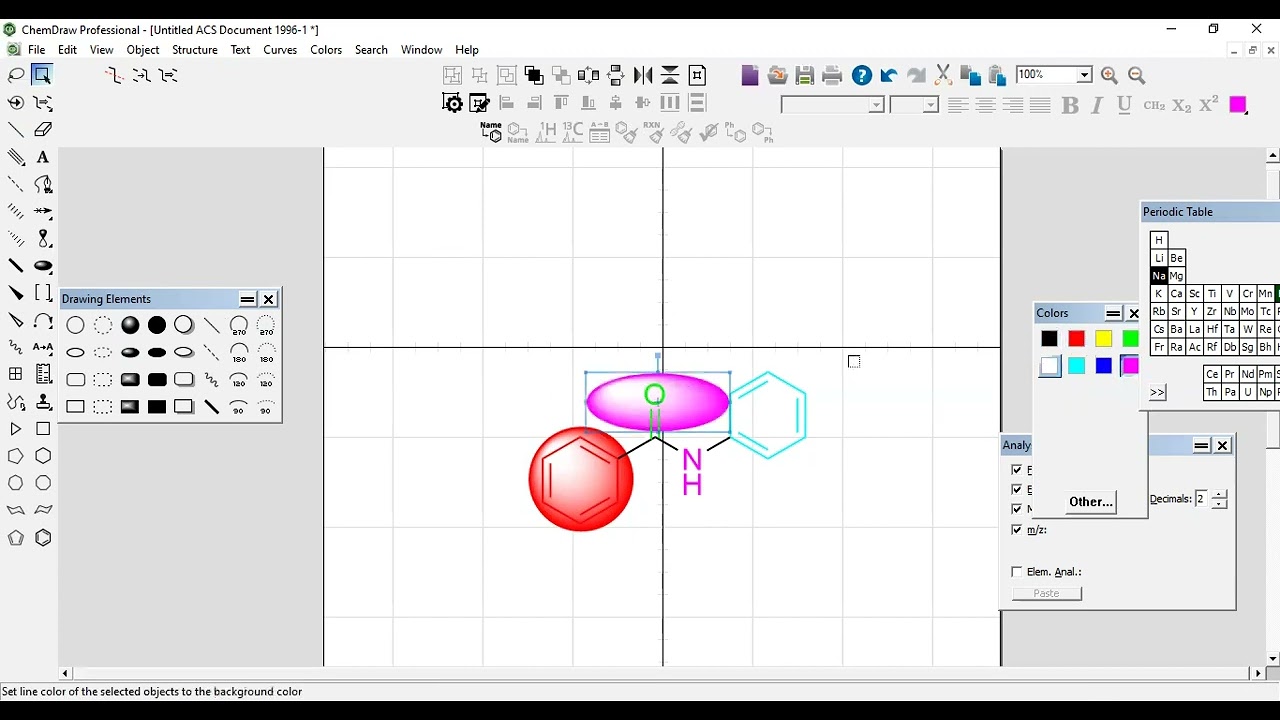Image resolution: width=1280 pixels, height=720 pixels.
Task: Select Na in the Periodic Table
Action: [1158, 276]
